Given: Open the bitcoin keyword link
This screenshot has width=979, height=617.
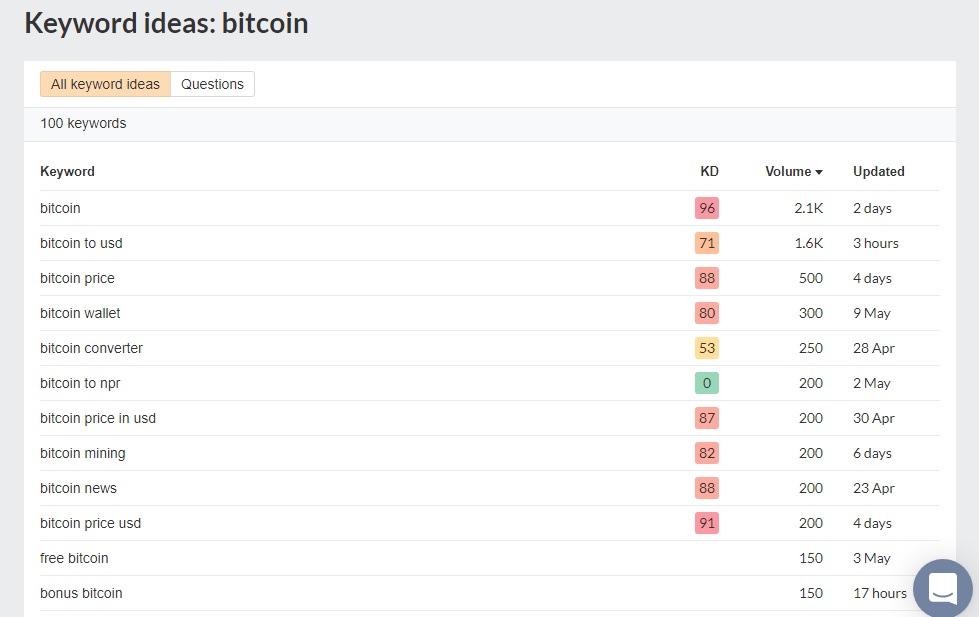Looking at the screenshot, I should pos(60,208).
